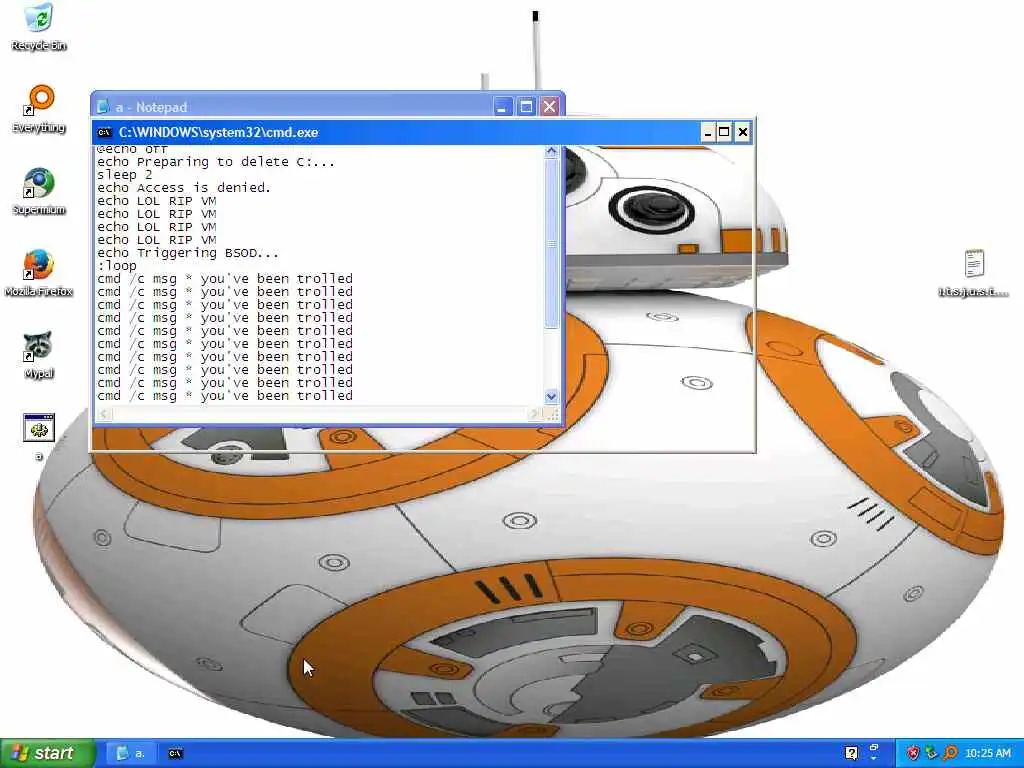Click the cmd.exe title bar system icon
Viewport: 1024px width, 768px height.
pyautogui.click(x=104, y=133)
